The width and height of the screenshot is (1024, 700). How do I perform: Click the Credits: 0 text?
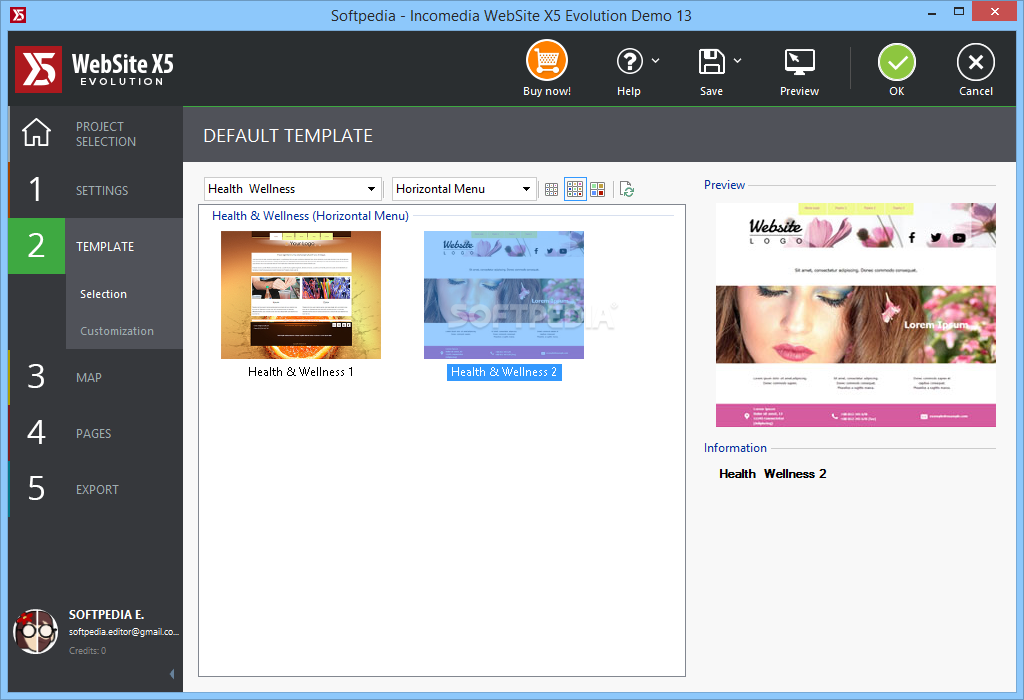tap(88, 650)
